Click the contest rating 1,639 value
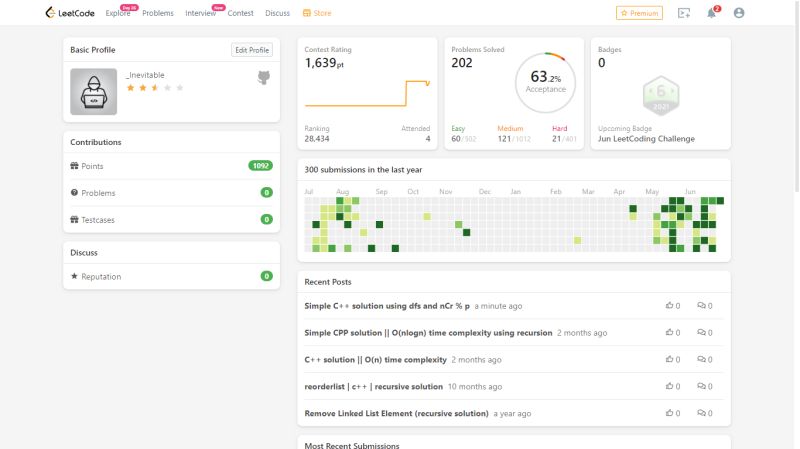This screenshot has height=449, width=800. pyautogui.click(x=324, y=63)
